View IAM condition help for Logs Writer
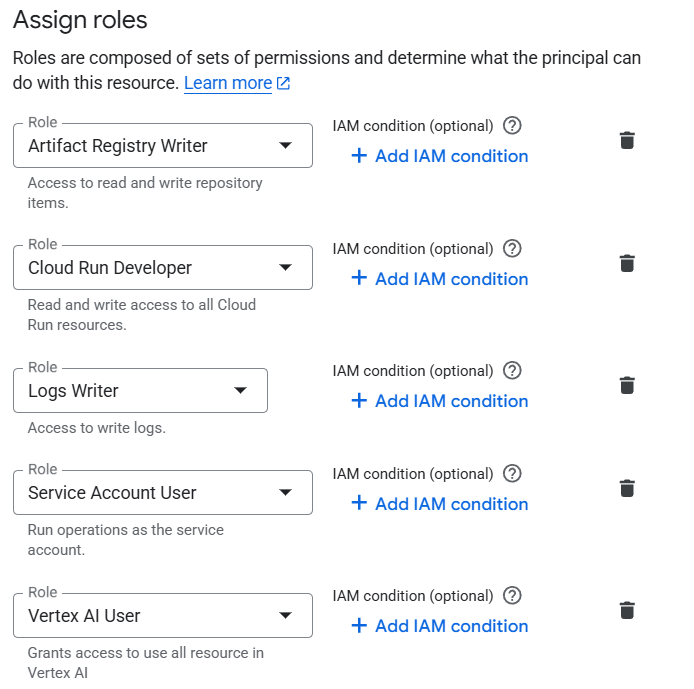694x689 pixels. [512, 371]
